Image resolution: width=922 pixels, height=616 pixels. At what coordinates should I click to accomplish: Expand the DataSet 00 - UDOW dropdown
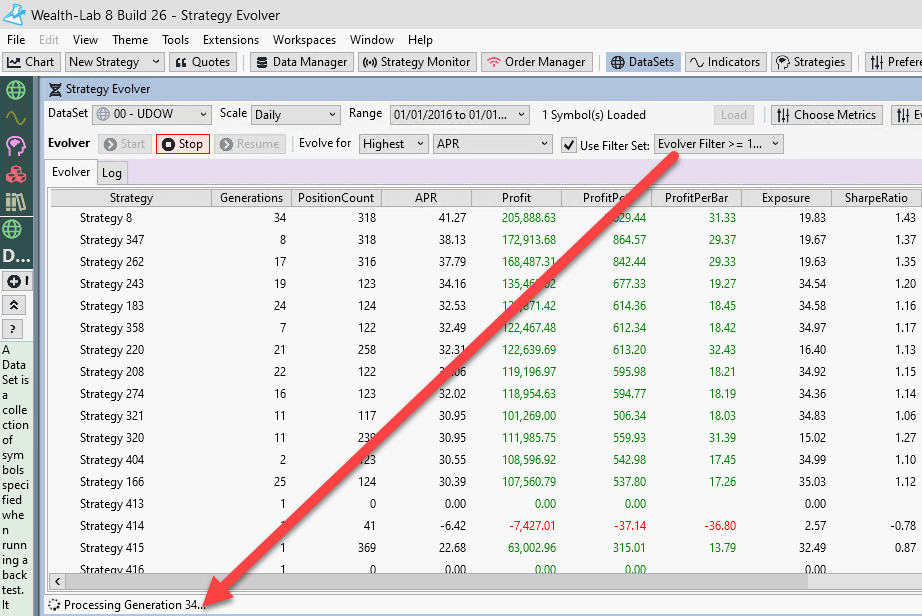click(152, 114)
